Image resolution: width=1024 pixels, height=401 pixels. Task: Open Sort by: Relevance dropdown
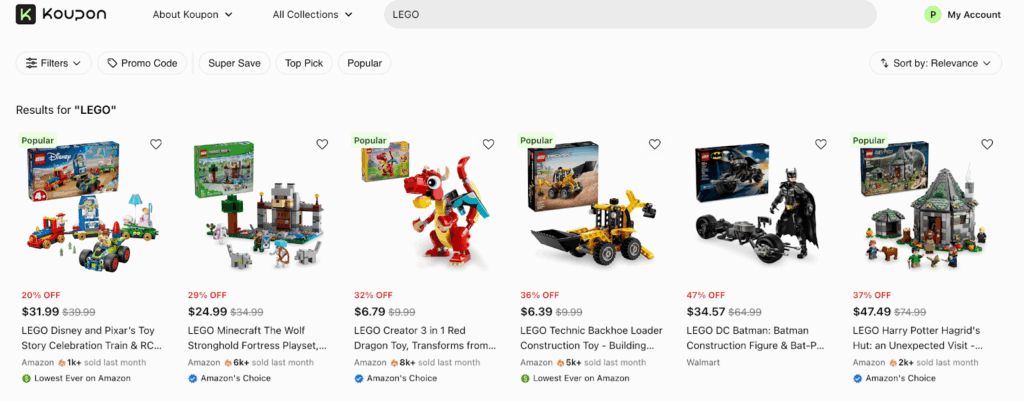pyautogui.click(x=935, y=63)
